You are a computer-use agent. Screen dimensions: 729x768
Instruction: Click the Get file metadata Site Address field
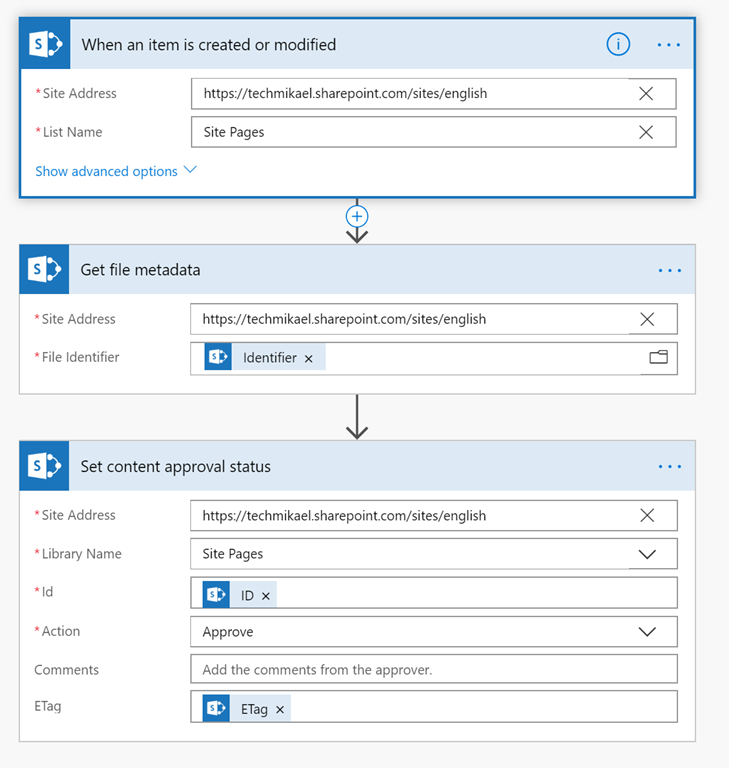[x=434, y=319]
